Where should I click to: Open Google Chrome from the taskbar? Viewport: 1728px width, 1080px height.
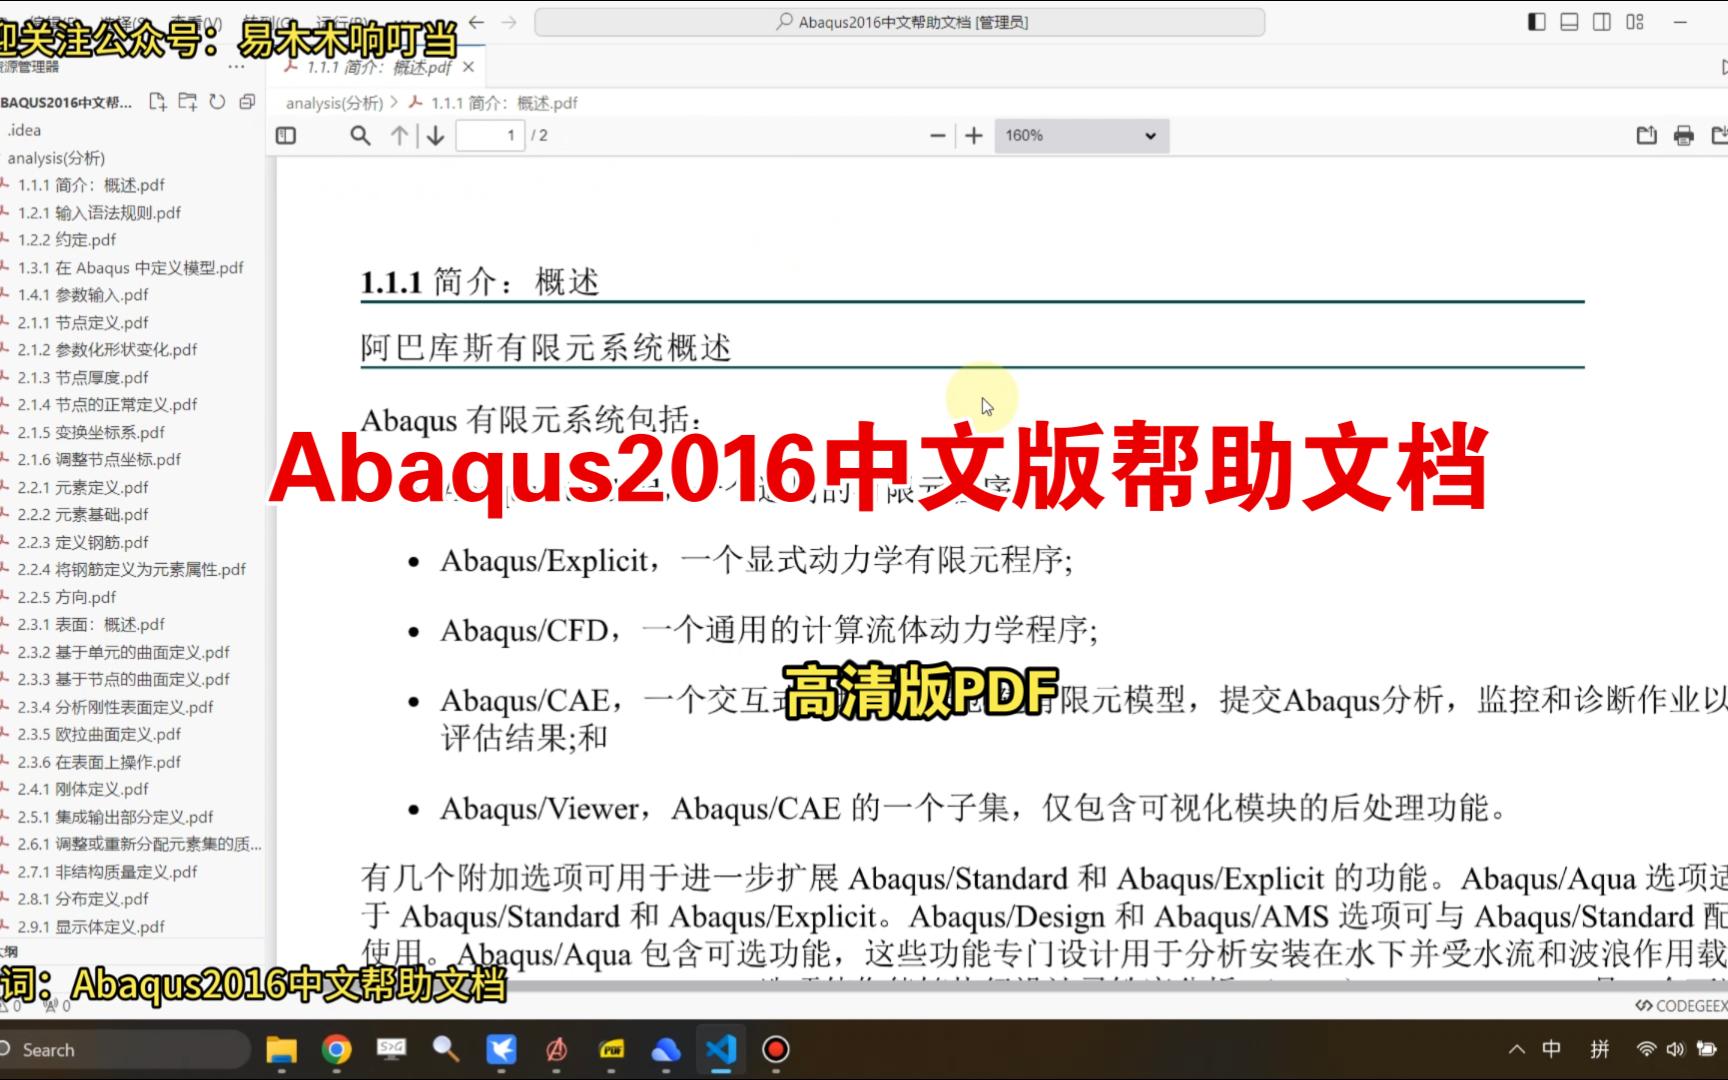tap(337, 1050)
